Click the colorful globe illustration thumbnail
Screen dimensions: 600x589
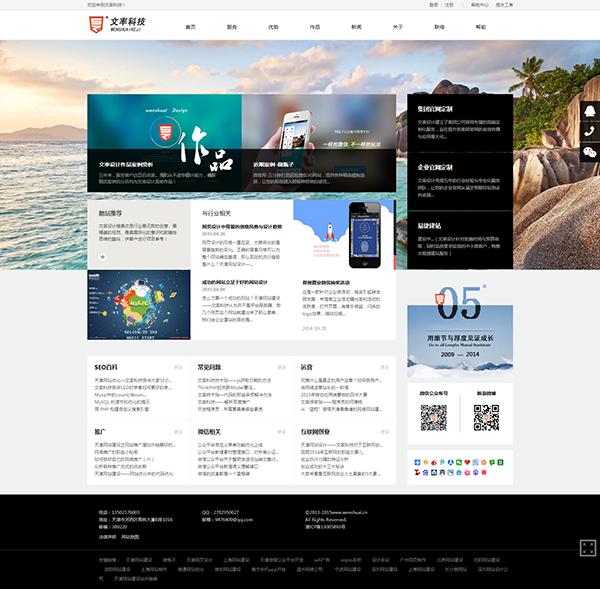coord(139,305)
